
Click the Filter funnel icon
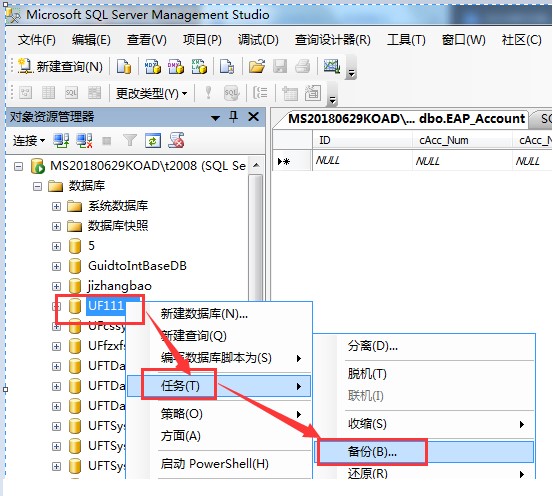point(130,141)
